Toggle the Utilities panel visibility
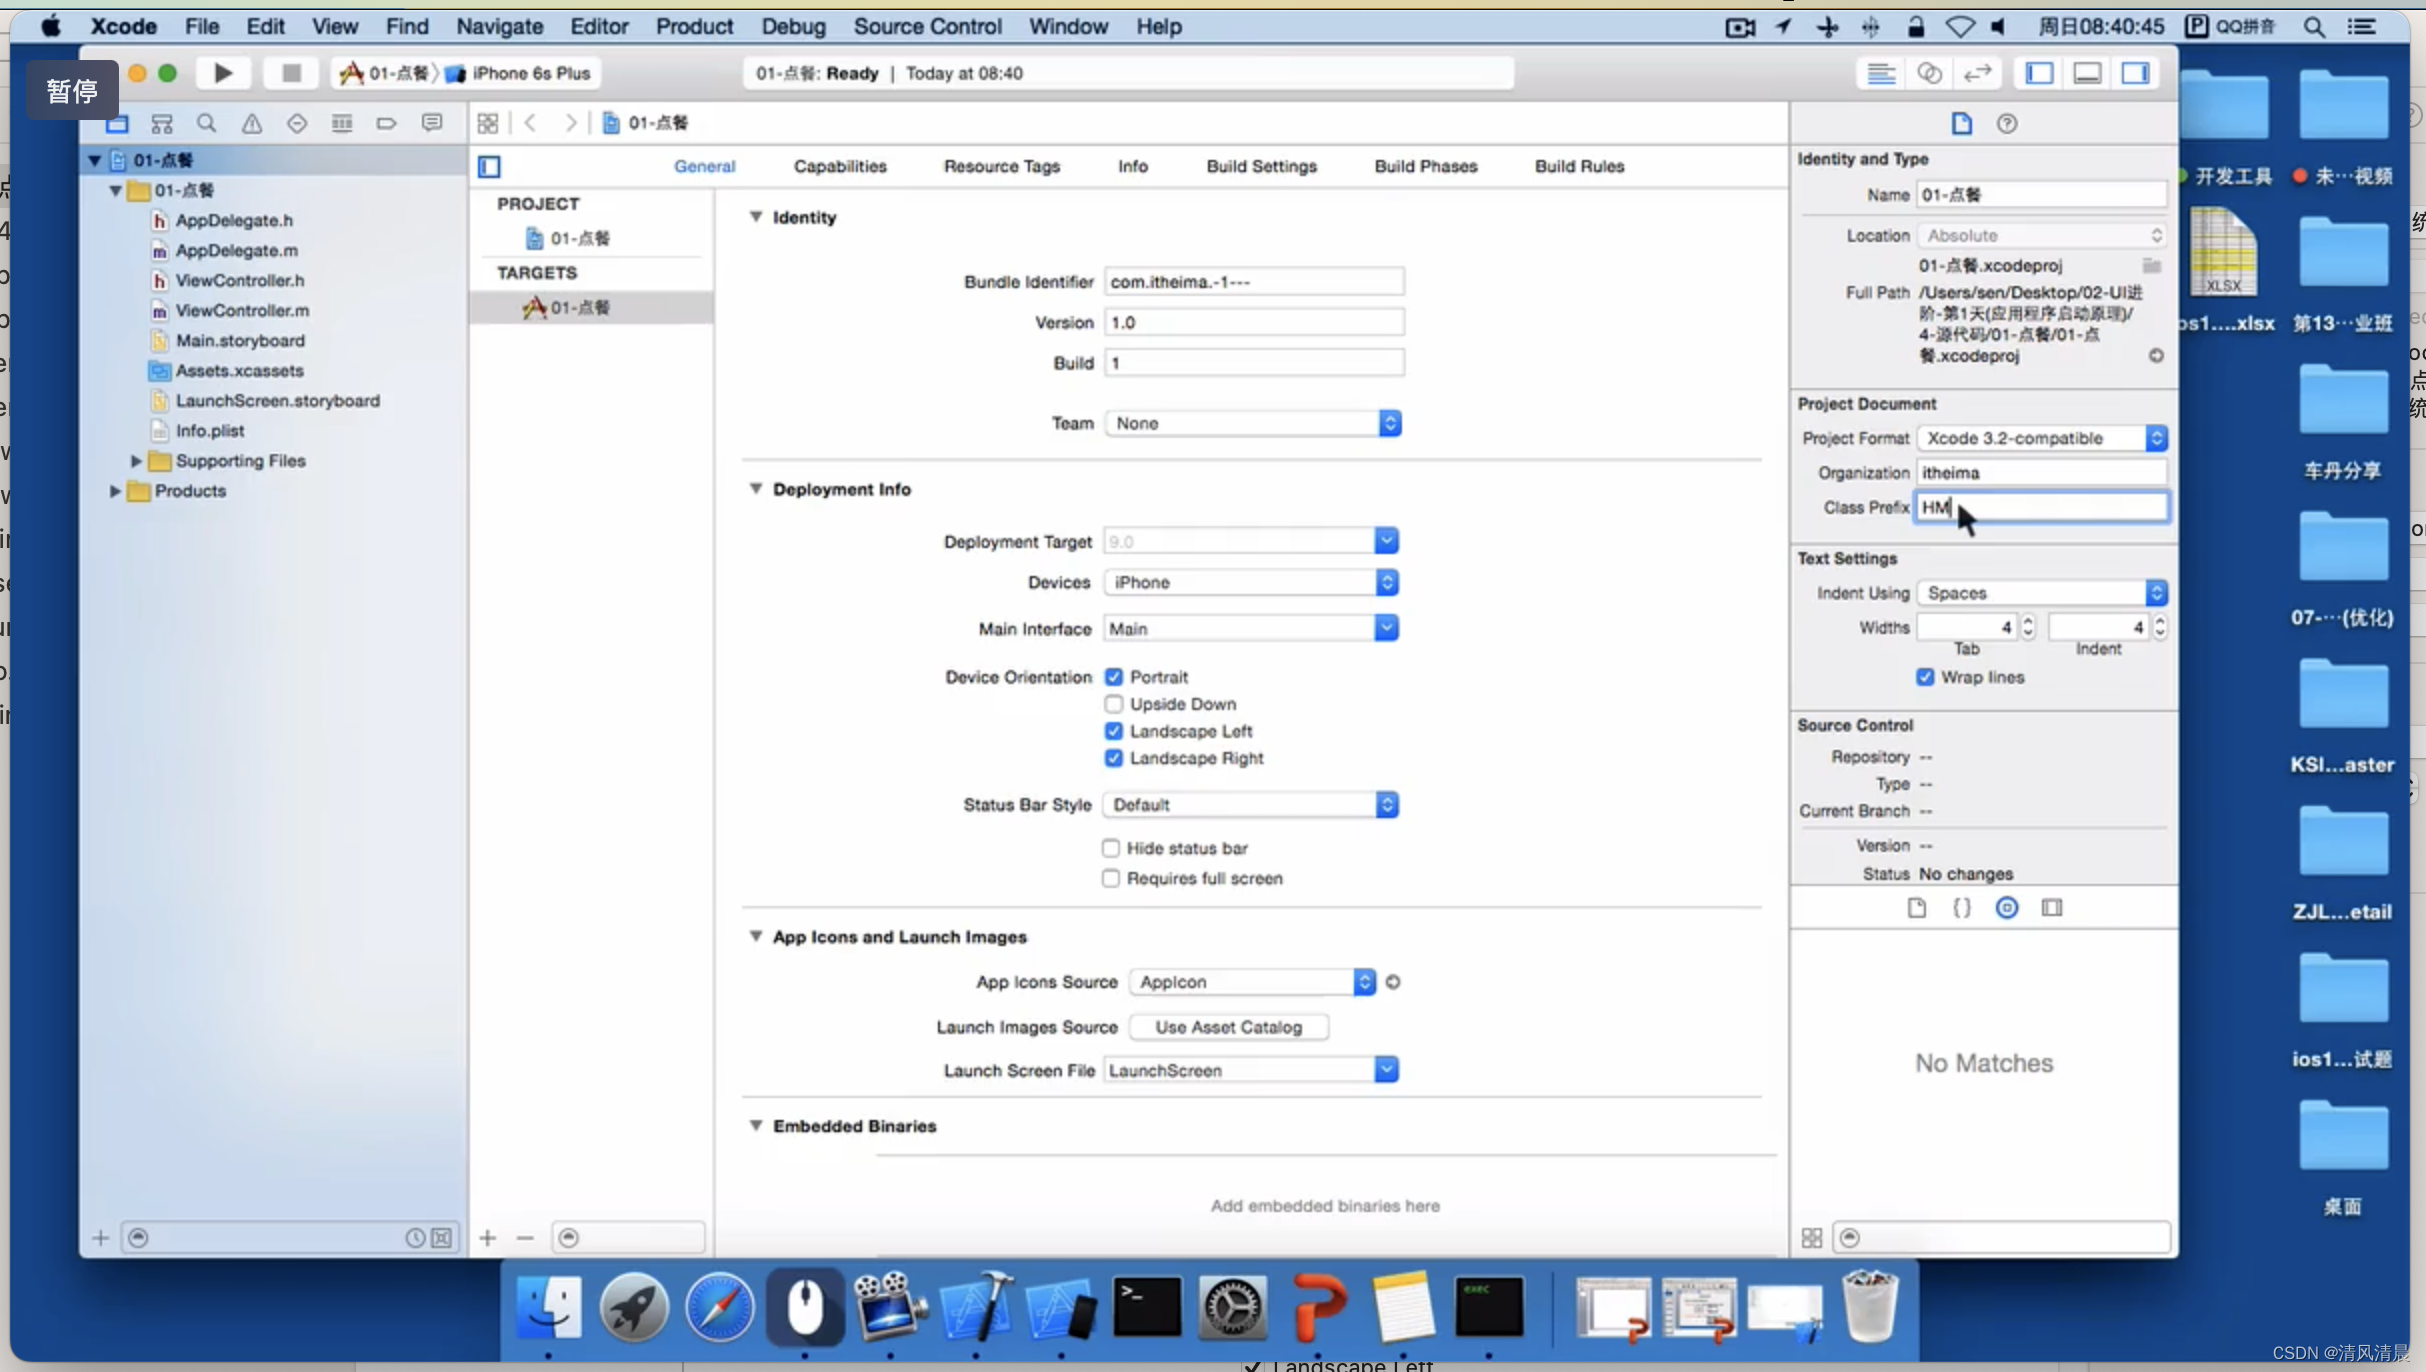The height and width of the screenshot is (1372, 2426). (2135, 73)
